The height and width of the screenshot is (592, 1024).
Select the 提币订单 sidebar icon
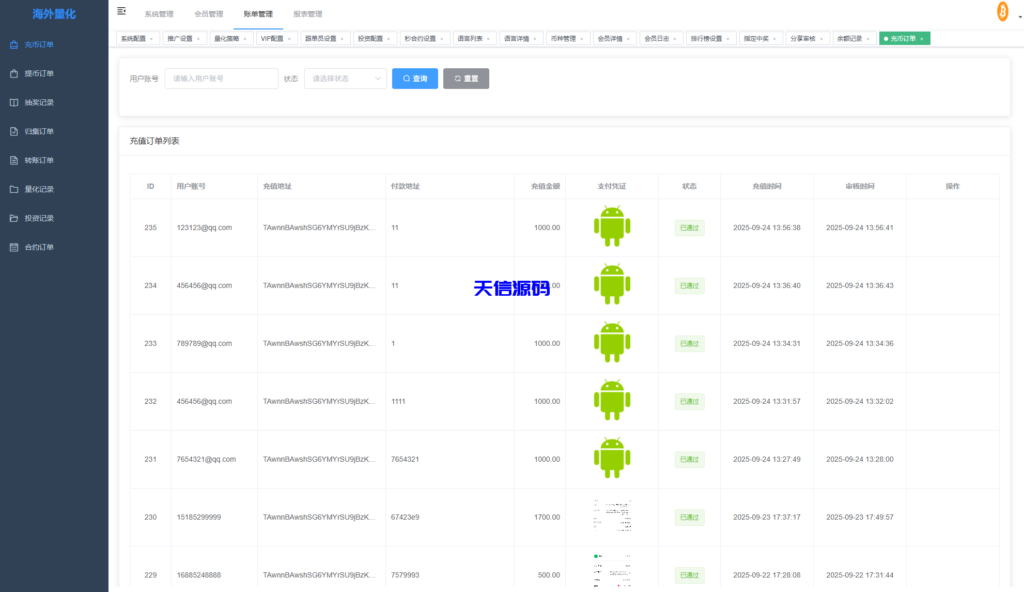(x=12, y=73)
